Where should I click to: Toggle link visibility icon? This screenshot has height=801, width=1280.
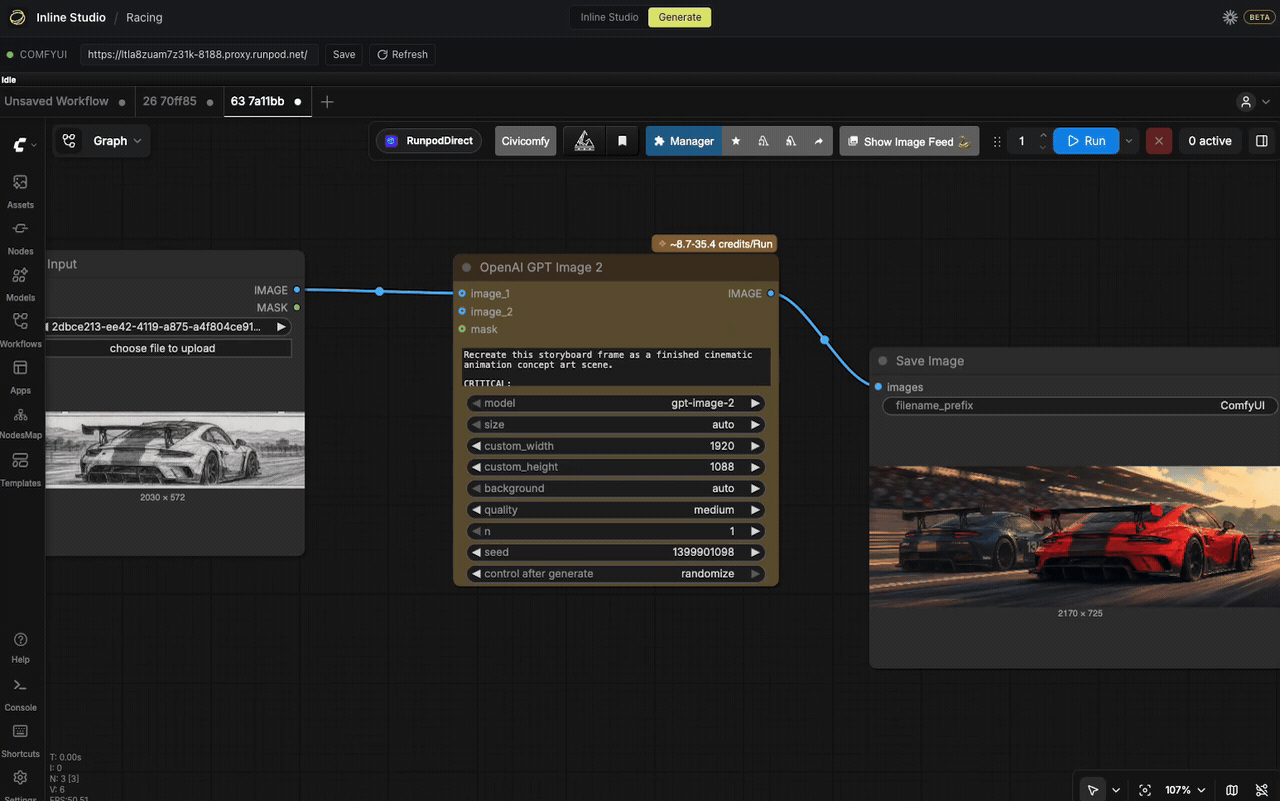[x=1262, y=790]
